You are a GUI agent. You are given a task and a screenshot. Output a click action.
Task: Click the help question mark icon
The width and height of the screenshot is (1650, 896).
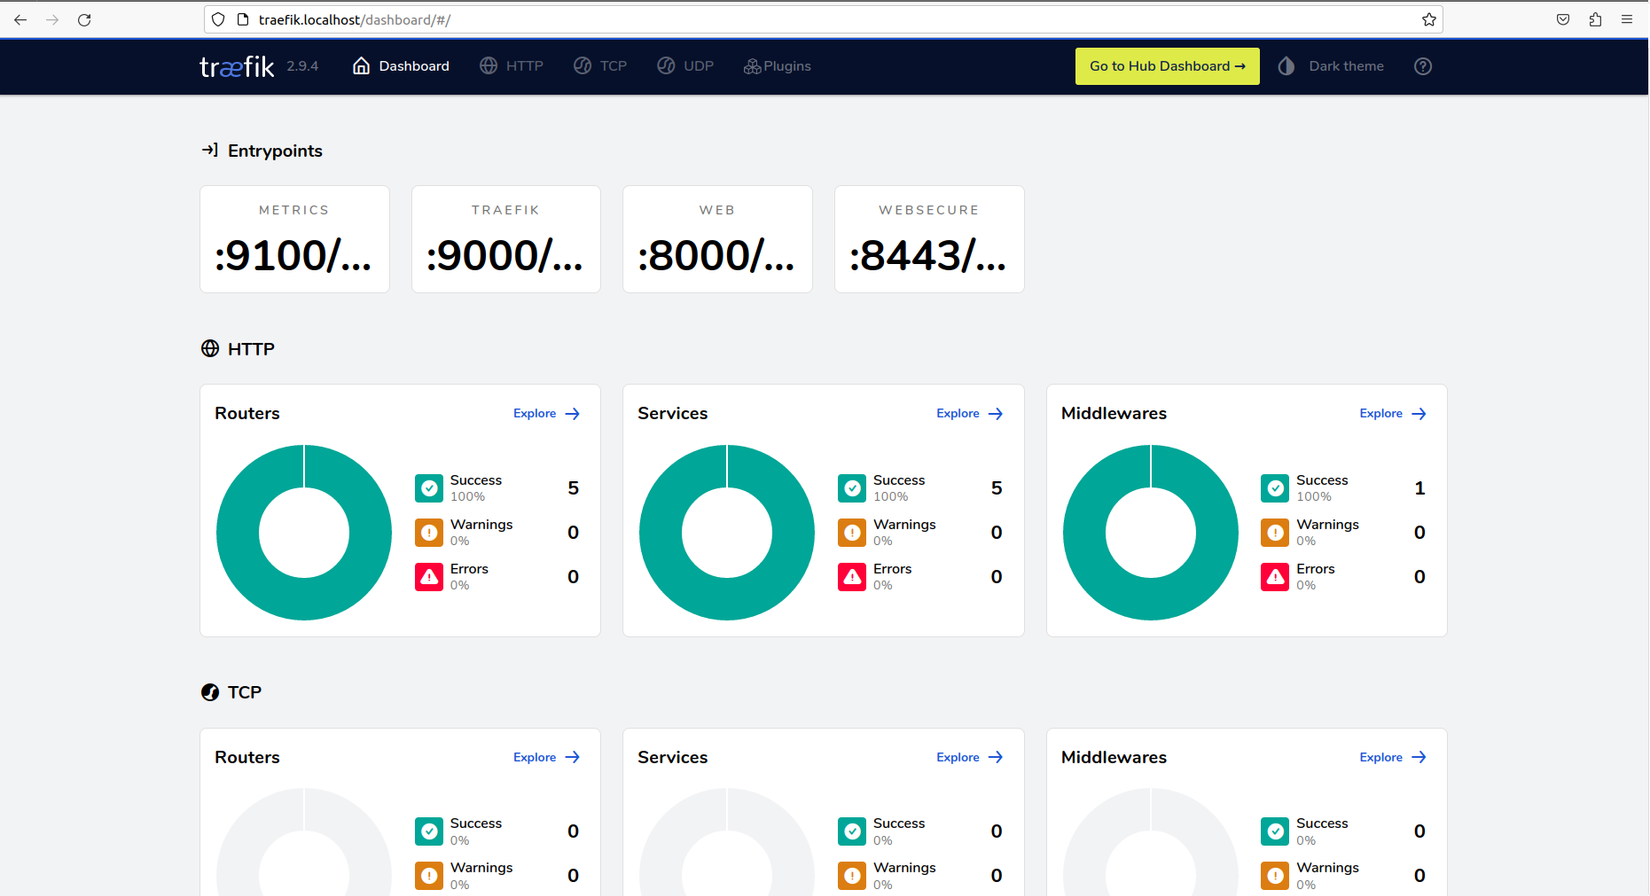pos(1423,66)
